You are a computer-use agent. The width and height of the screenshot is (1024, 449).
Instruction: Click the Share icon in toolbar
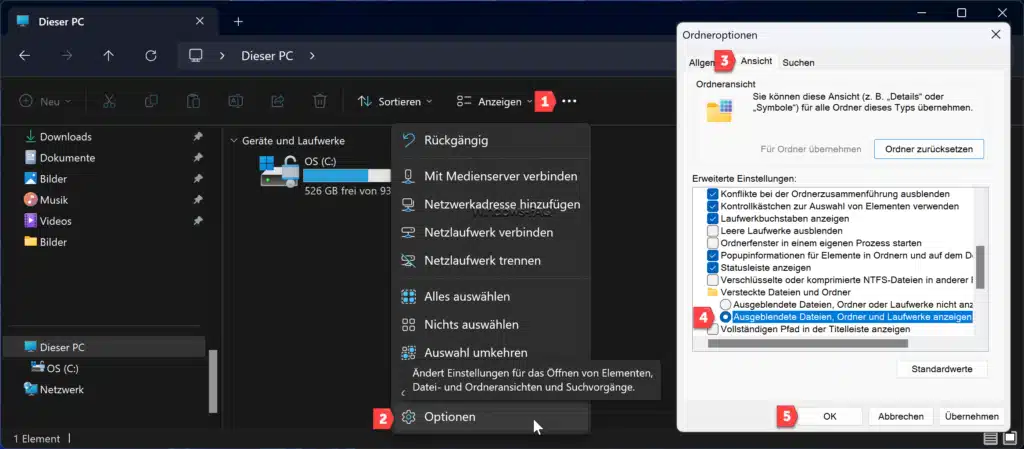(x=278, y=101)
